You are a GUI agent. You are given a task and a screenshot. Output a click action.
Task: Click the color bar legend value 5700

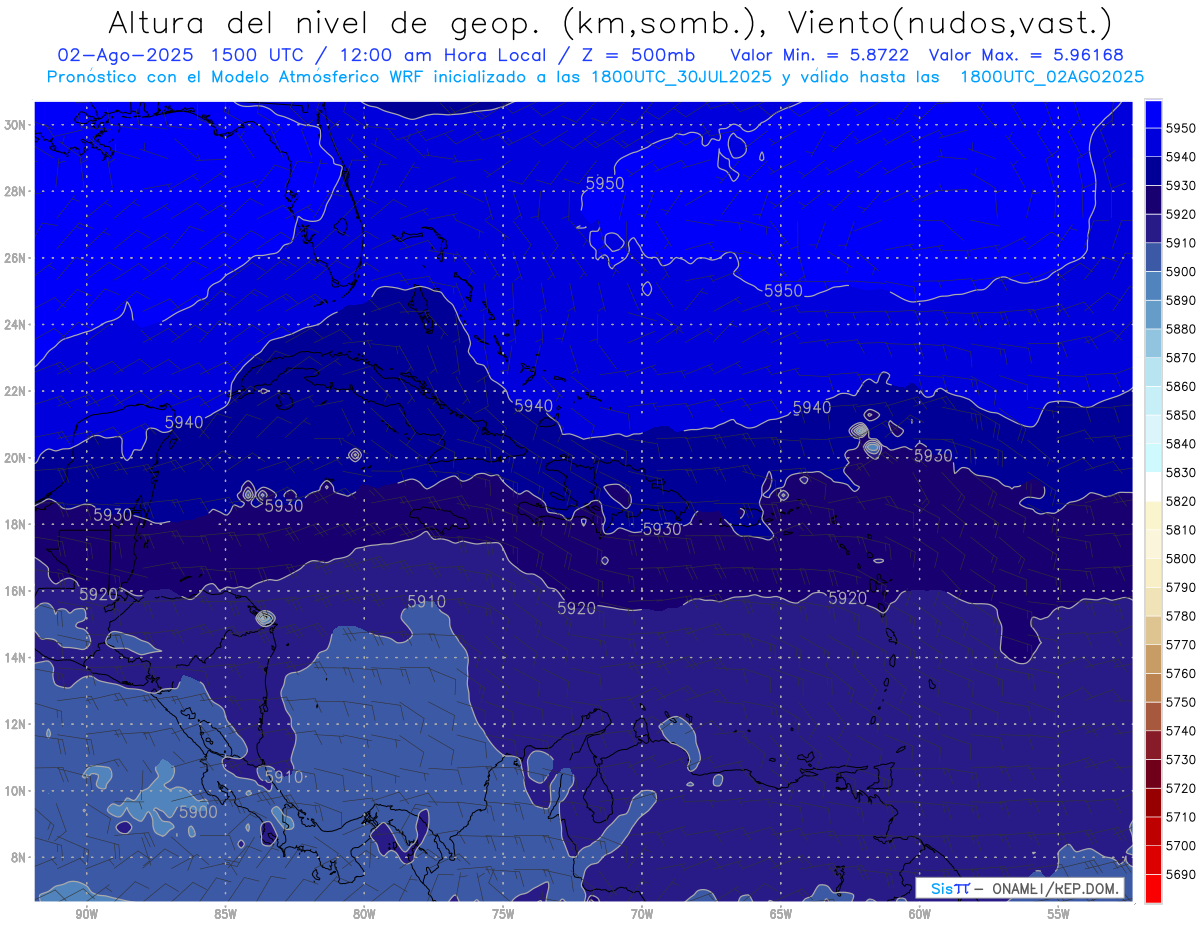tap(1181, 845)
